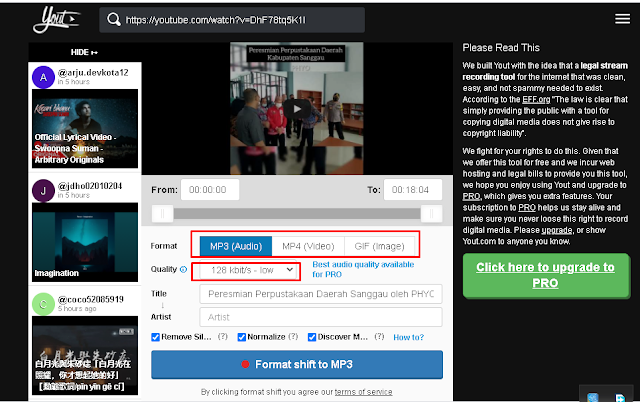Image resolution: width=640 pixels, height=402 pixels.
Task: Click HIDE to collapse the sidebar
Action: click(84, 52)
